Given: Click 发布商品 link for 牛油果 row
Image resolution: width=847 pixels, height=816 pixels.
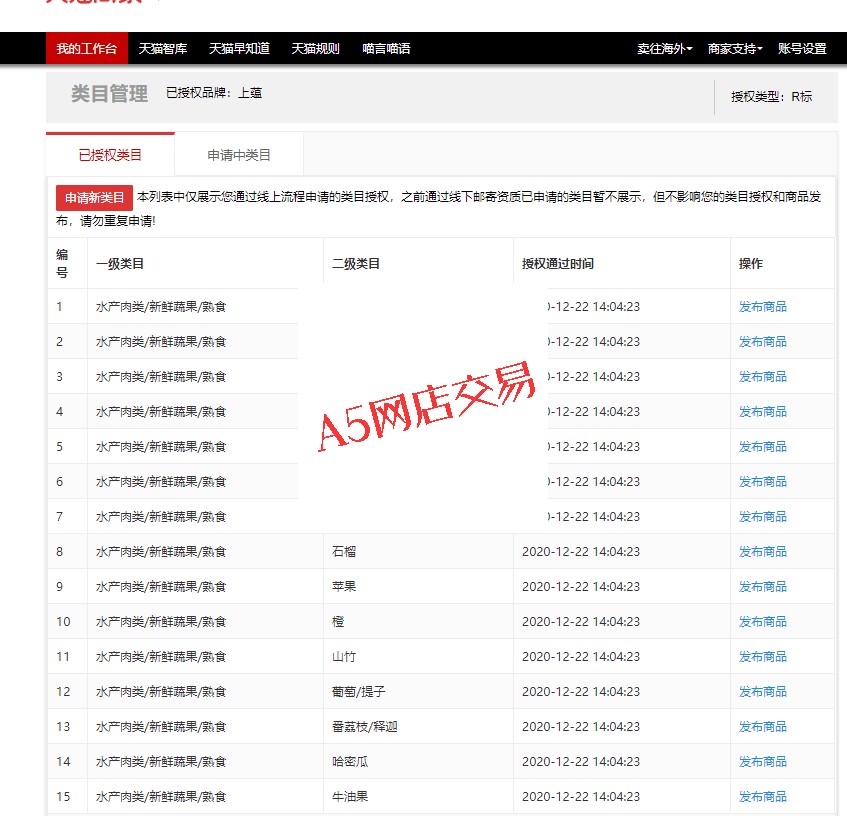Looking at the screenshot, I should tap(763, 797).
